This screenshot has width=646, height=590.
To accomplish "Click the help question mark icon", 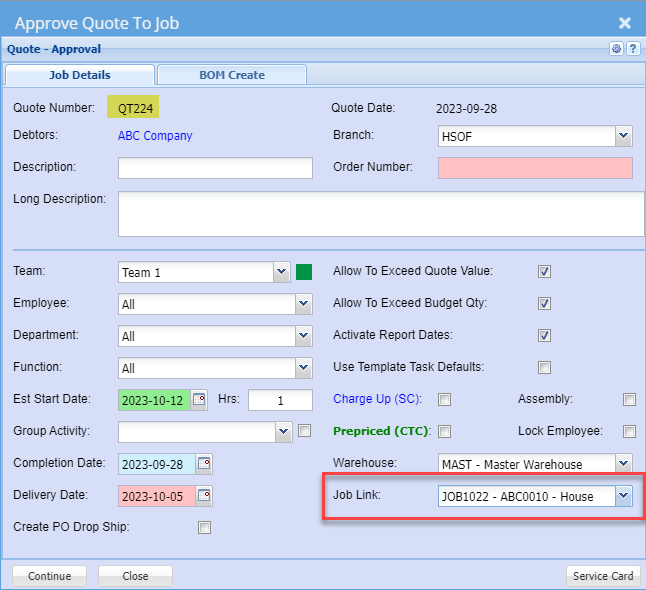I will click(x=633, y=48).
